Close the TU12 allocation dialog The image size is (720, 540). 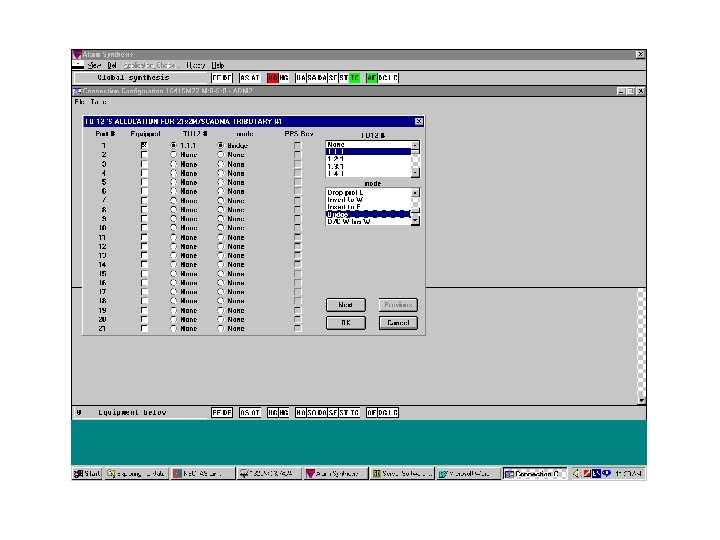[419, 121]
